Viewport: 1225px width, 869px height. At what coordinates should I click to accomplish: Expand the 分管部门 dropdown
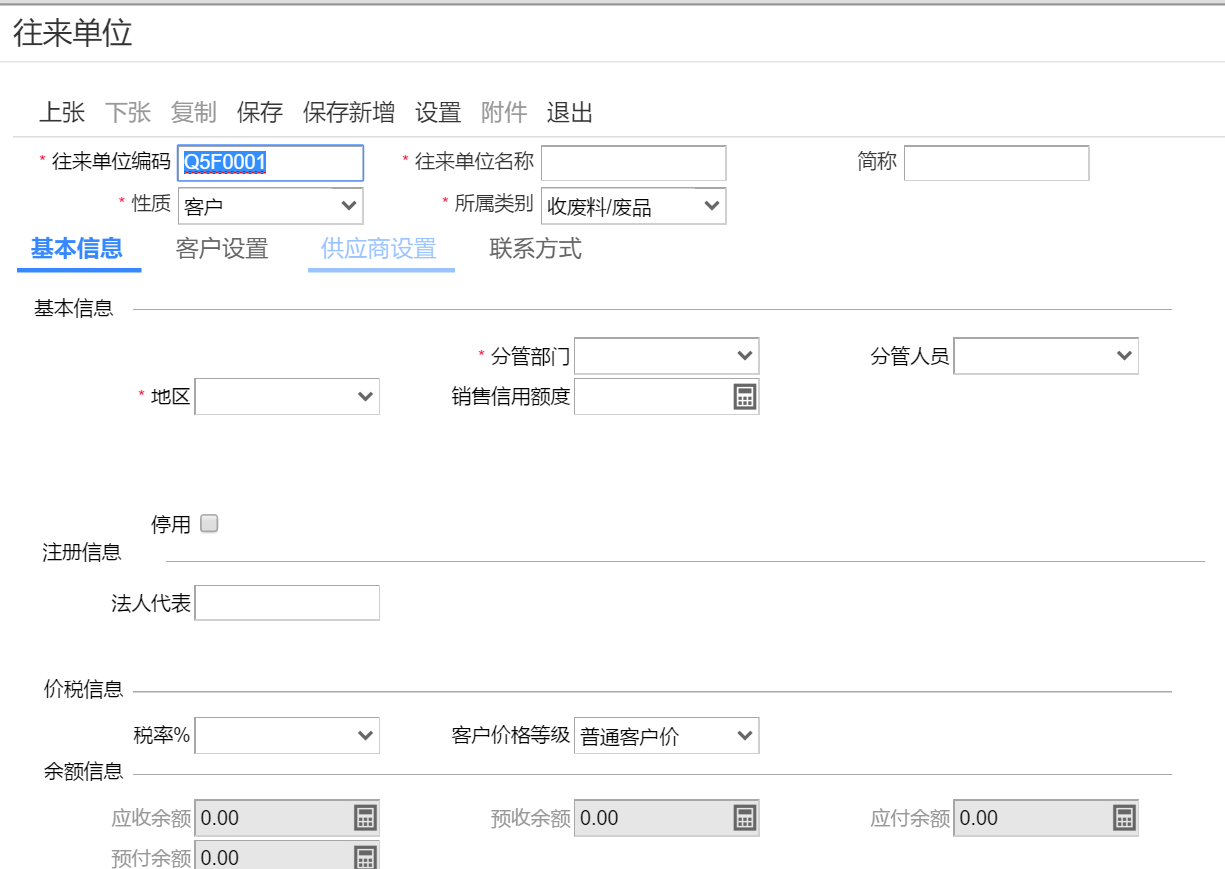pos(667,356)
